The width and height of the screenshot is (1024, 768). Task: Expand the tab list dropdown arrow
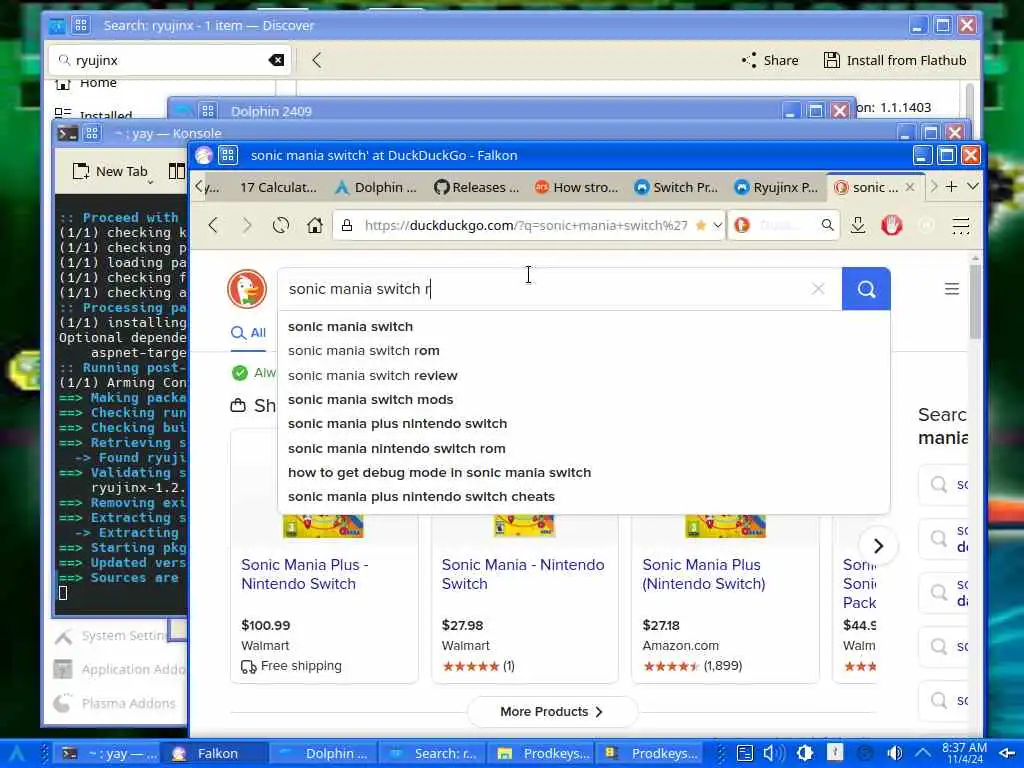click(x=972, y=187)
